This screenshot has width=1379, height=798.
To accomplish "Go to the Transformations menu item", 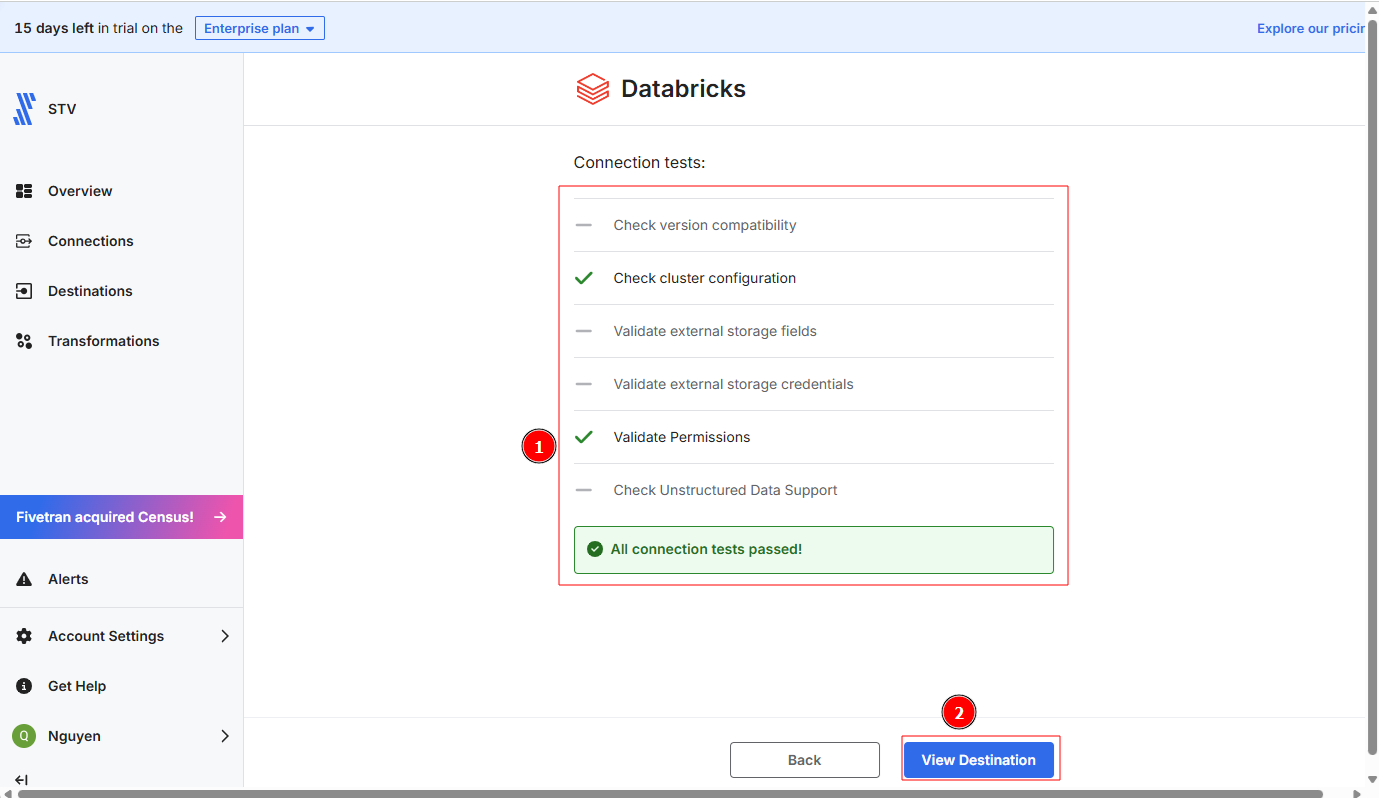I will click(x=103, y=341).
